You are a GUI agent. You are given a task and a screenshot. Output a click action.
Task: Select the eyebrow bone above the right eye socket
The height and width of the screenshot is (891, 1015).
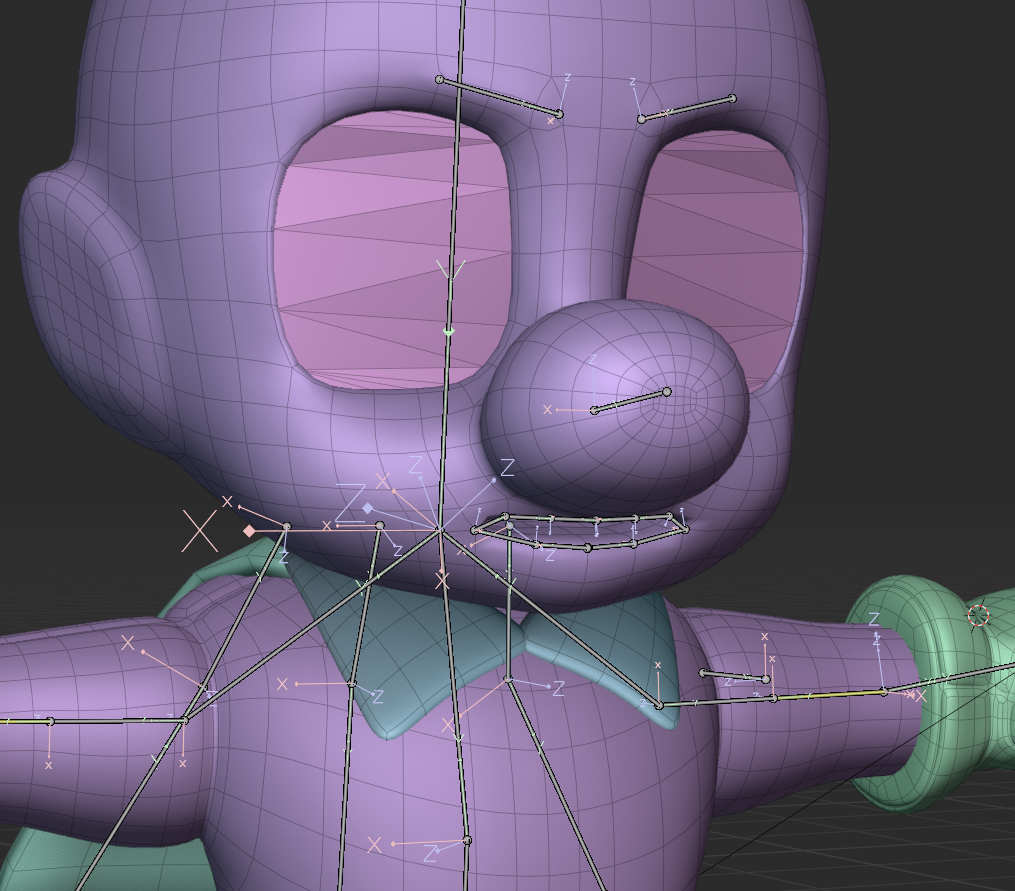687,109
